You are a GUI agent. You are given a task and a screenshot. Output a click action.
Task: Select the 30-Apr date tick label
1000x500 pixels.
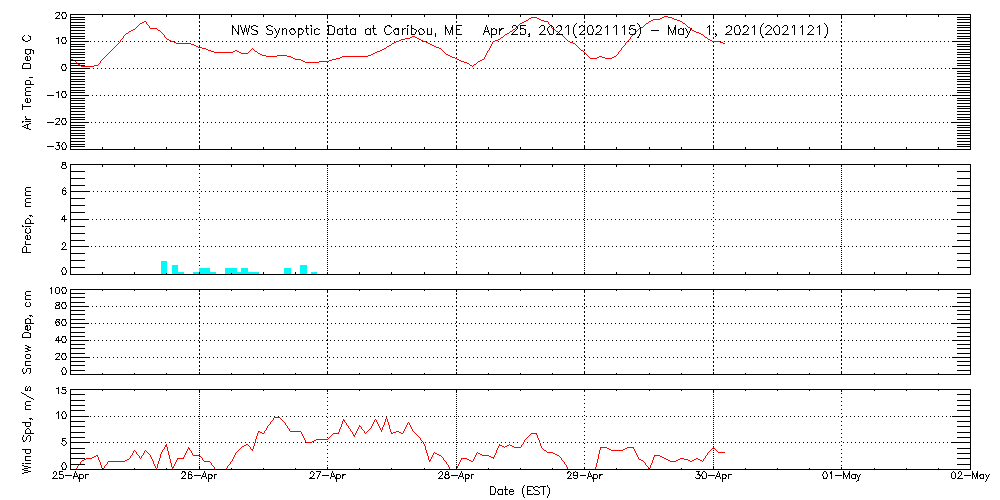point(713,477)
